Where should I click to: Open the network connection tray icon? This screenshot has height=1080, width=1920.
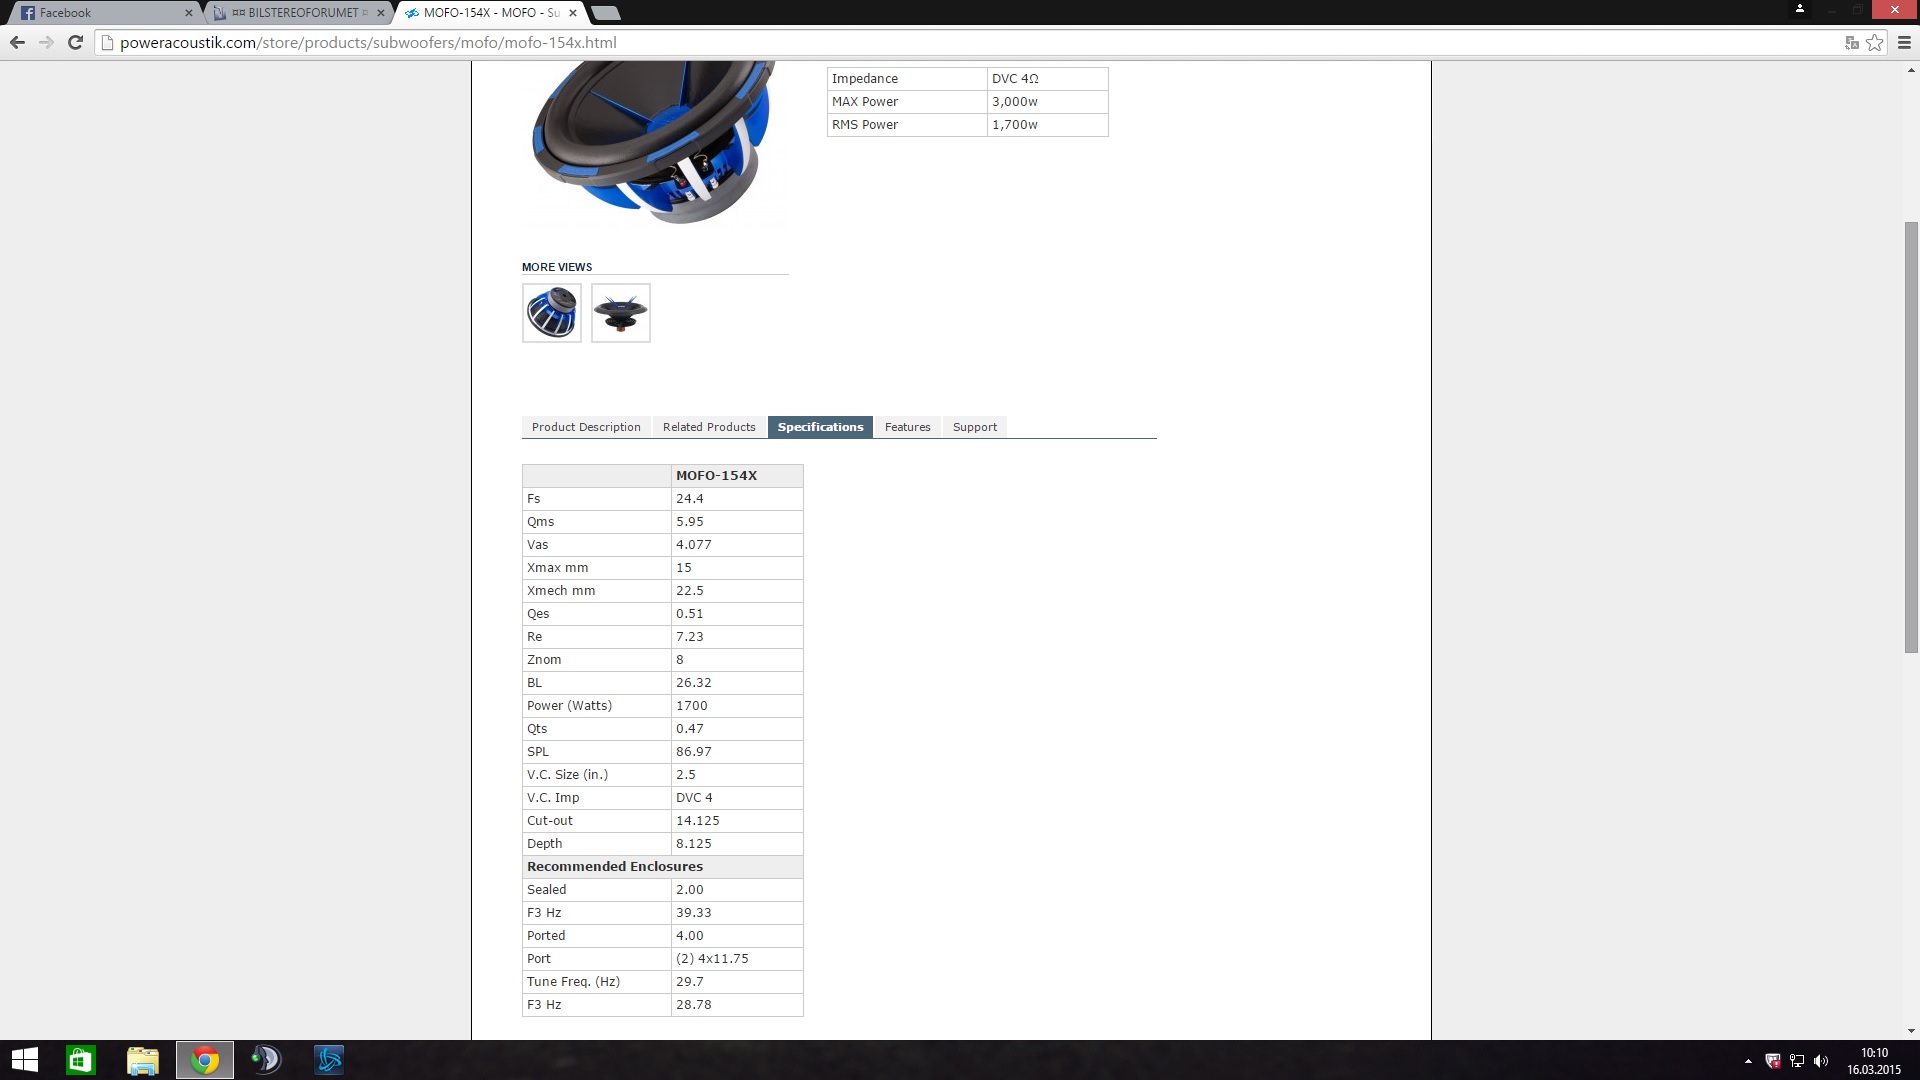(1797, 1061)
